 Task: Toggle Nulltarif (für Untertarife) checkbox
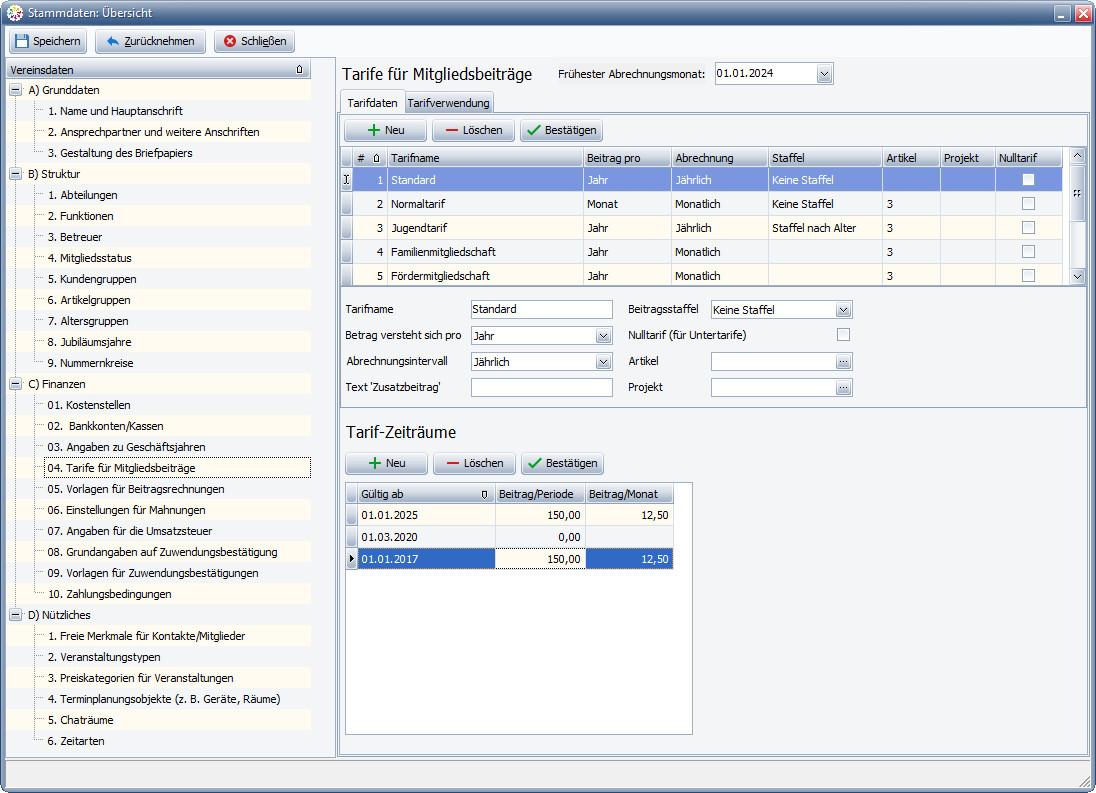[x=844, y=335]
